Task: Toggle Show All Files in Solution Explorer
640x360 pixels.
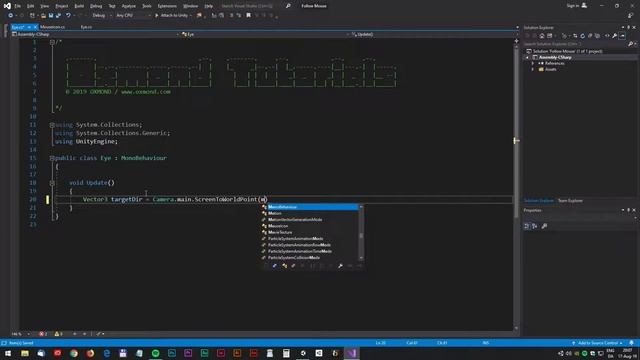Action: [x=598, y=36]
